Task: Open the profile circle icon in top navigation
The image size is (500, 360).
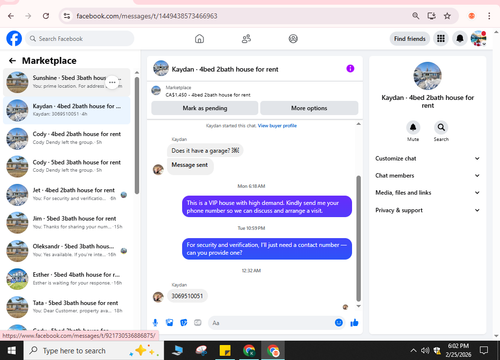Action: [x=293, y=39]
